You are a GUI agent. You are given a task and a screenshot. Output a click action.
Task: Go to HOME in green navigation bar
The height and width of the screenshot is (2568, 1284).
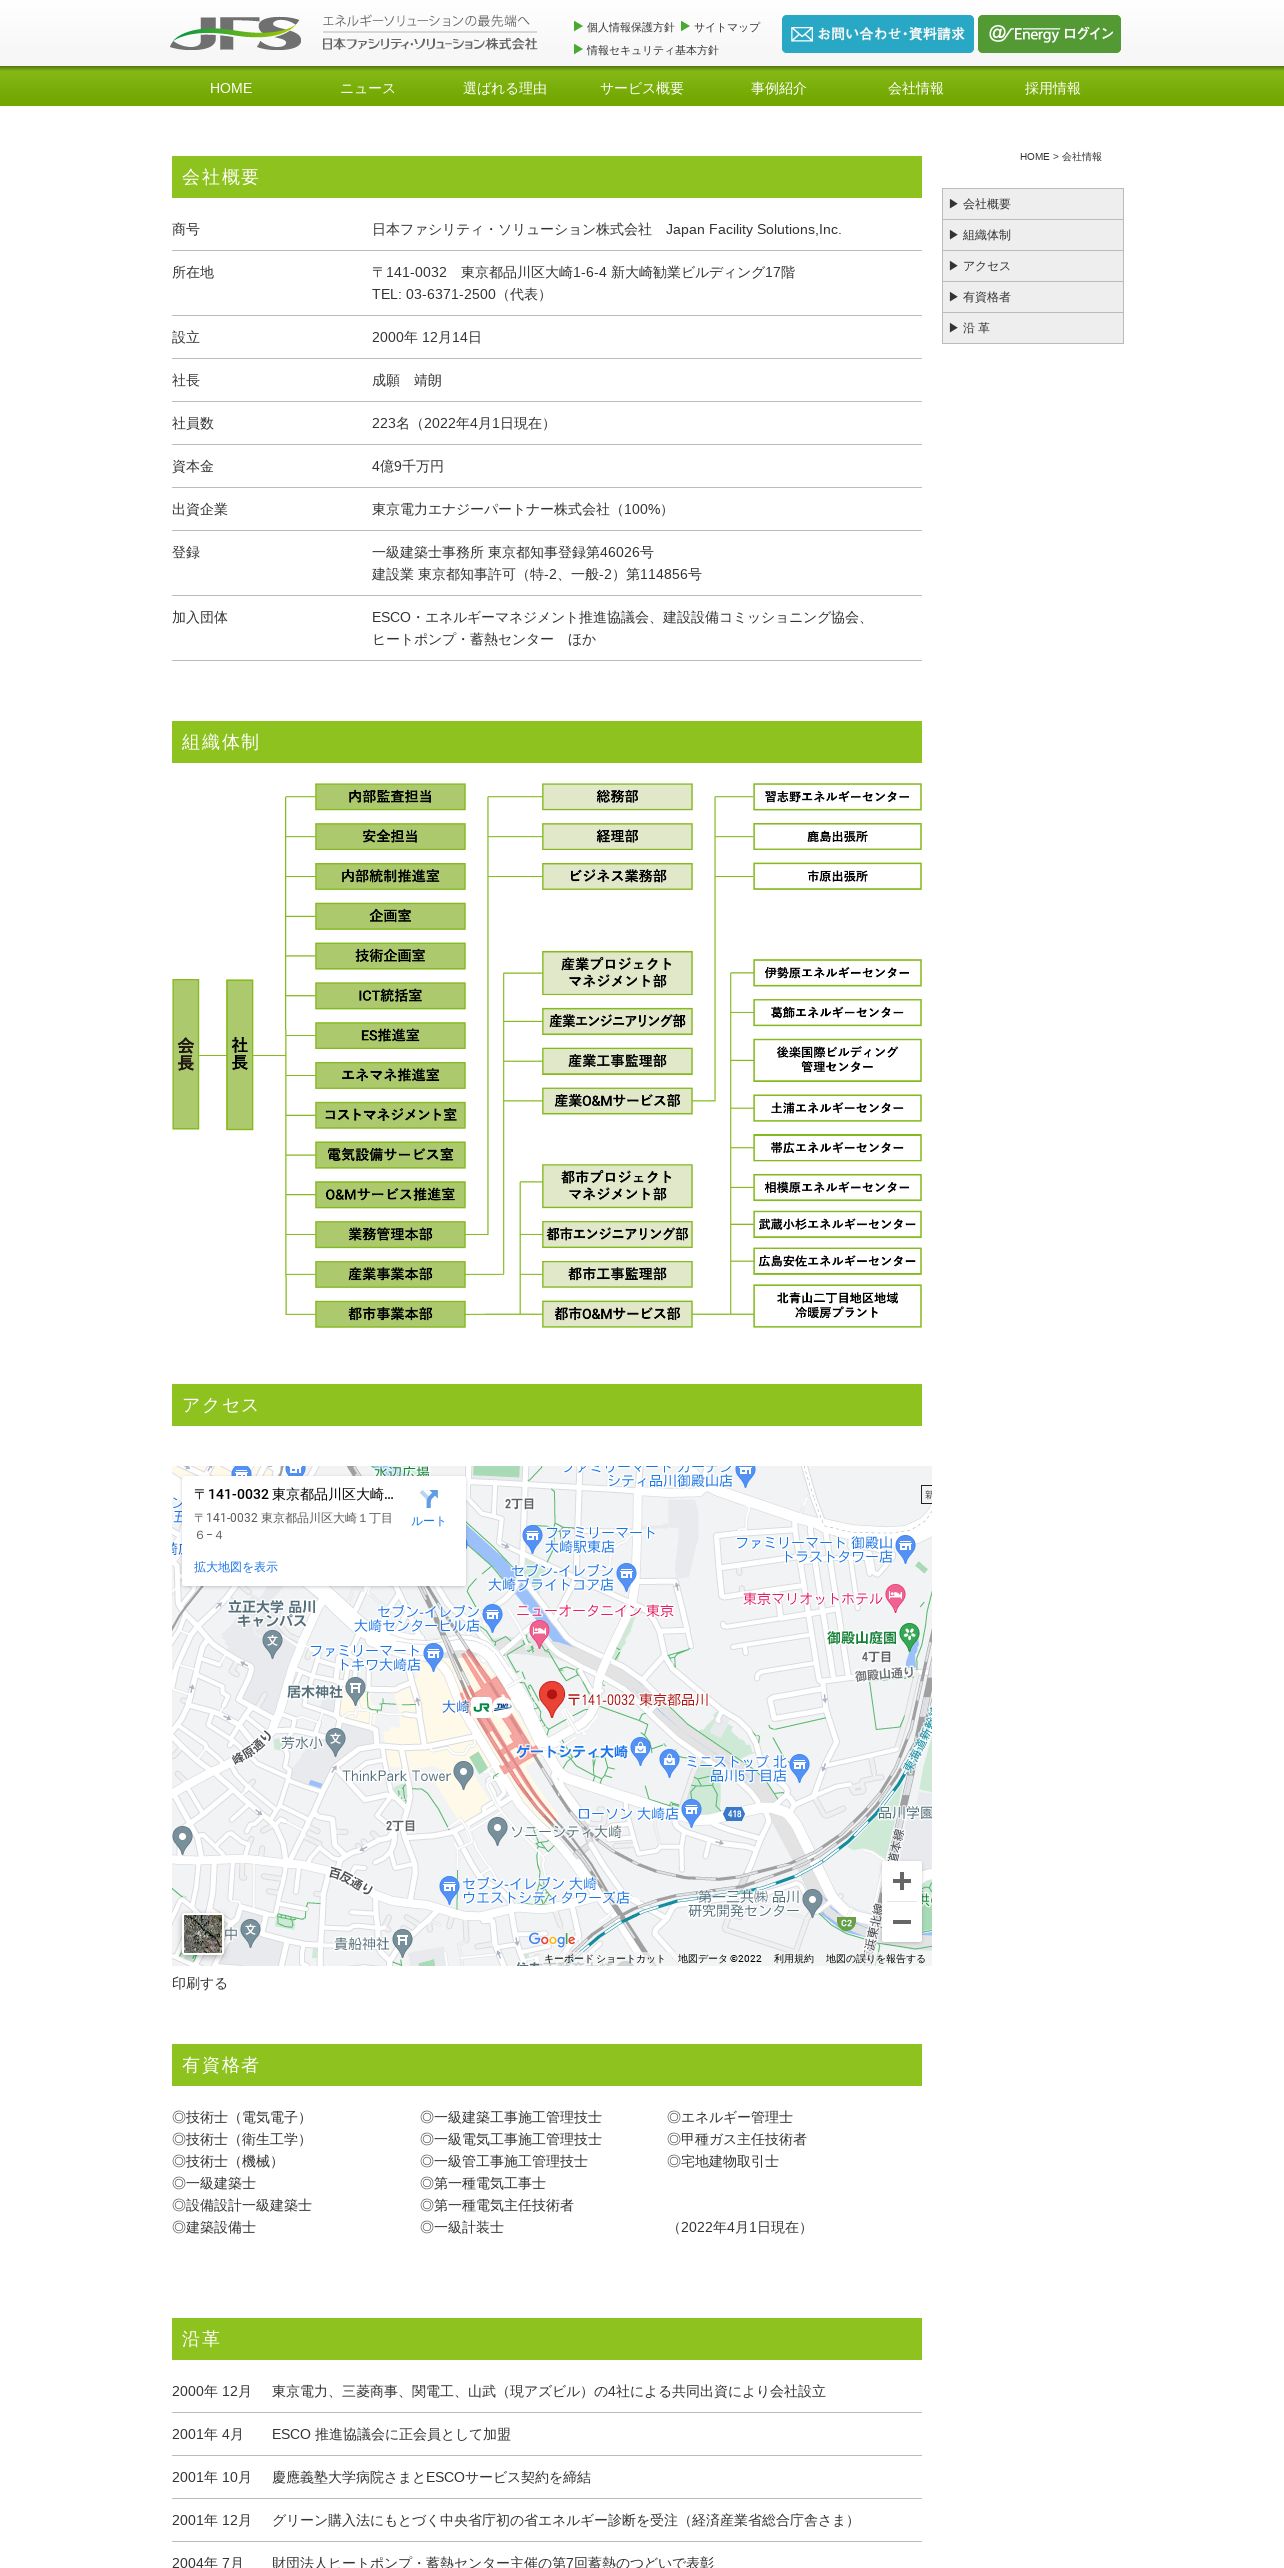point(231,88)
